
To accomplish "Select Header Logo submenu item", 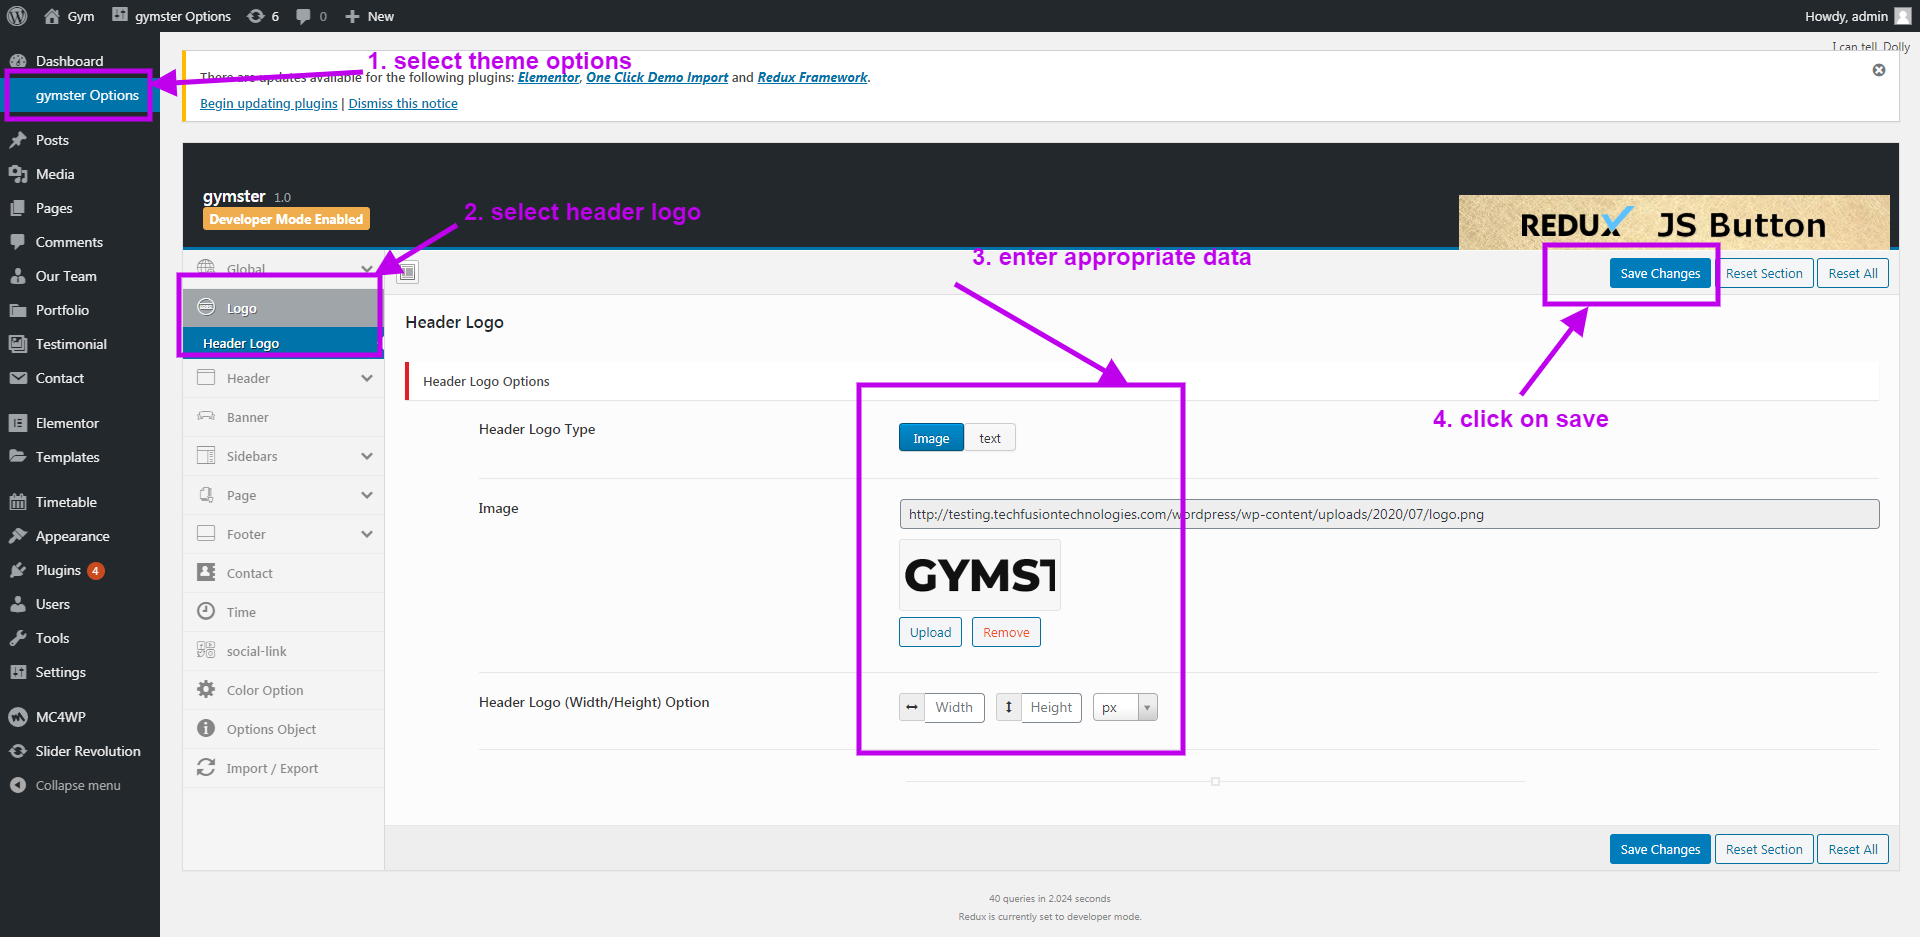I will 241,343.
